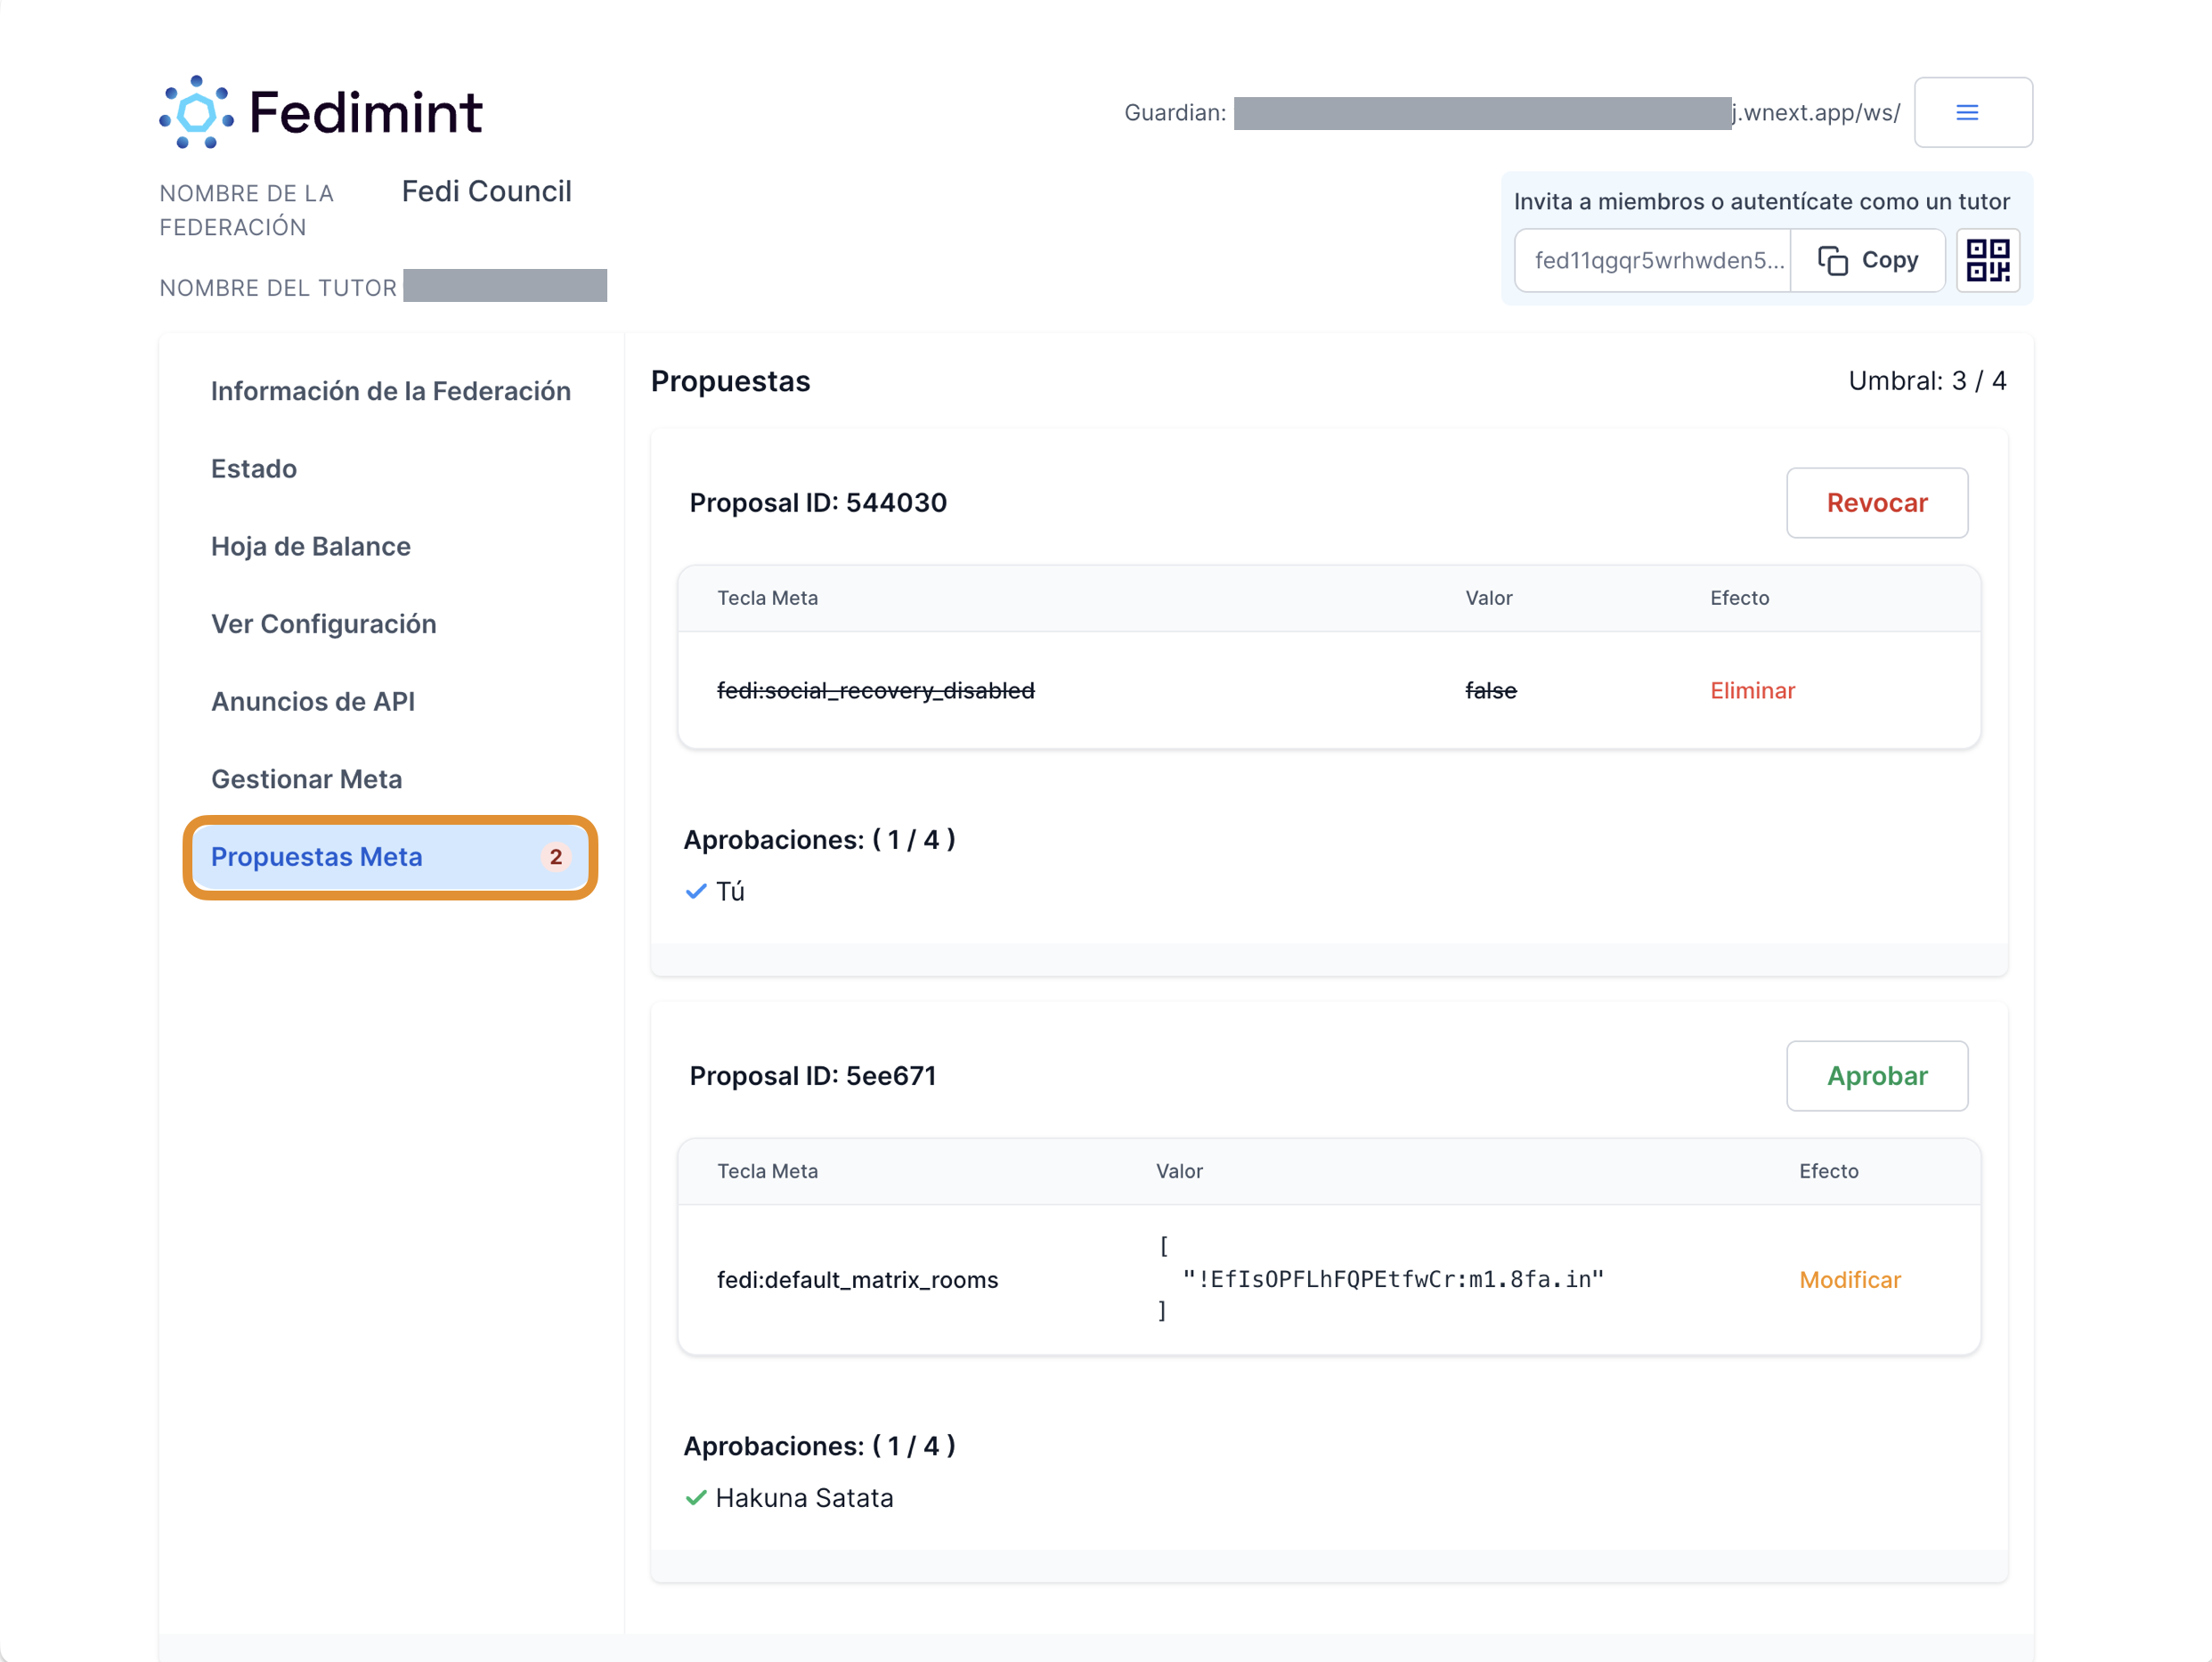The width and height of the screenshot is (2212, 1662).
Task: Click Proposal ID: 544030 heading
Action: [x=818, y=503]
